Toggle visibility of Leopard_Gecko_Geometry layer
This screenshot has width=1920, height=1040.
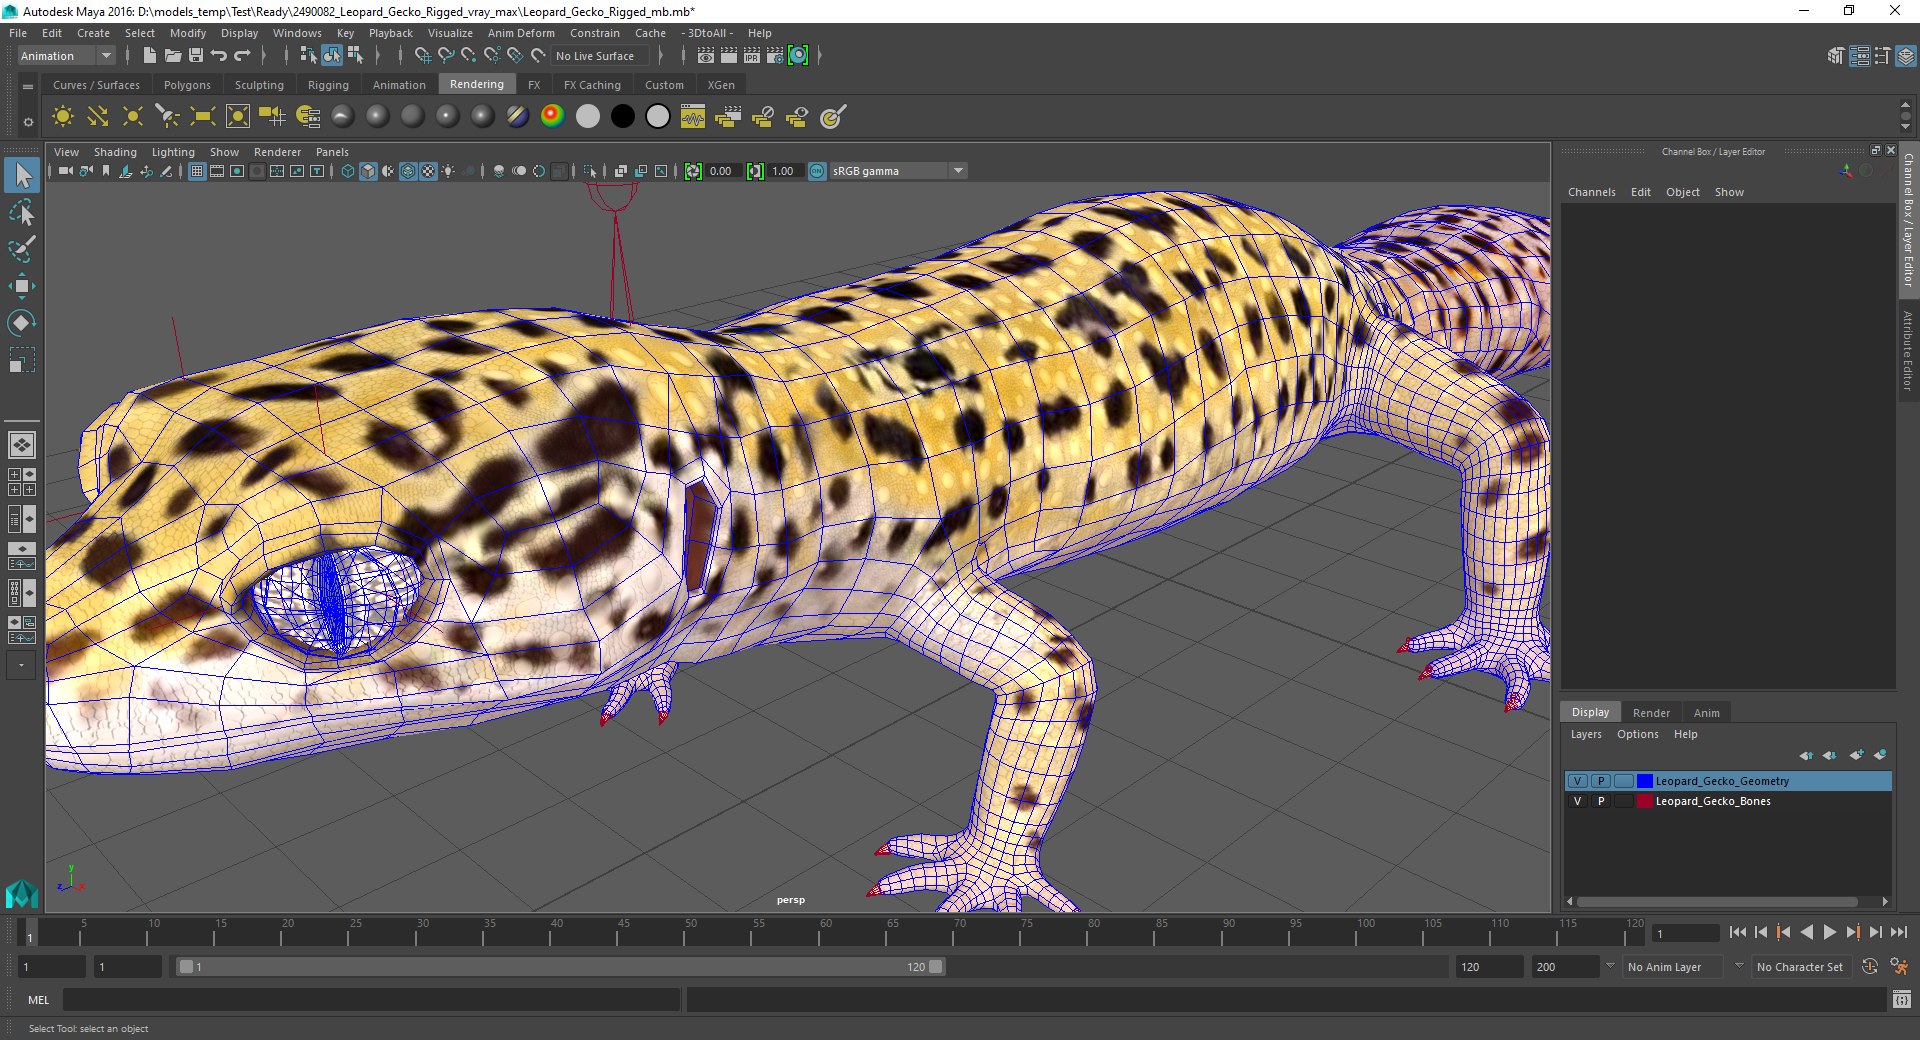(1577, 781)
